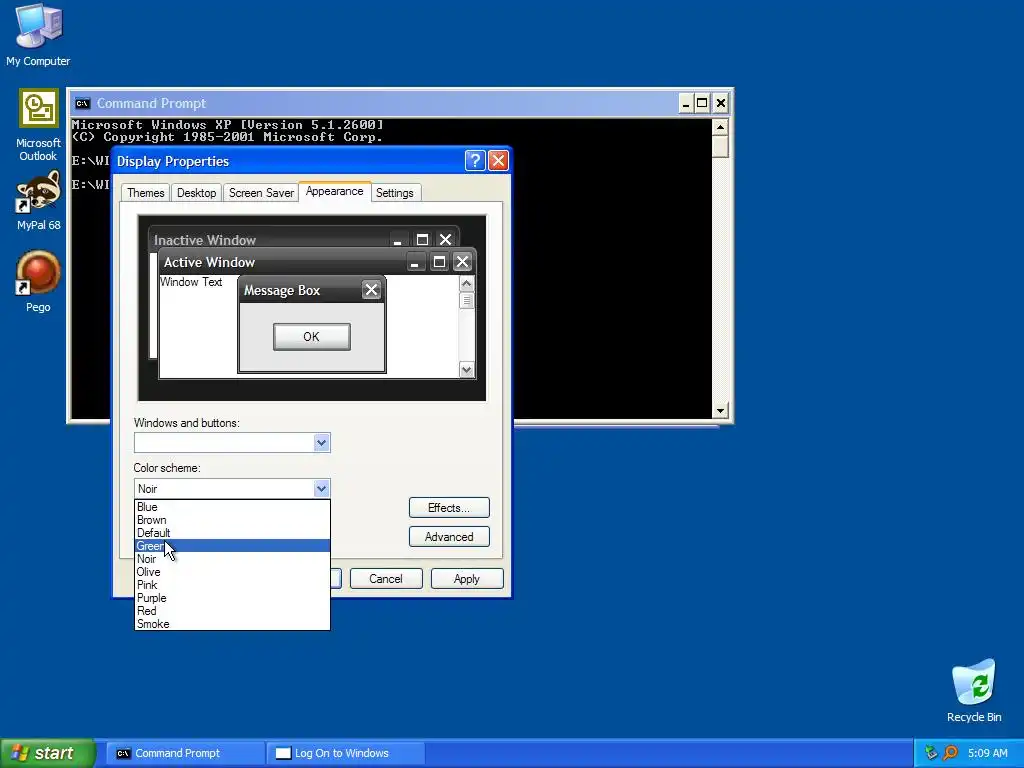This screenshot has height=768, width=1024.
Task: Switch to Log On to Windows taskbar item
Action: point(346,753)
